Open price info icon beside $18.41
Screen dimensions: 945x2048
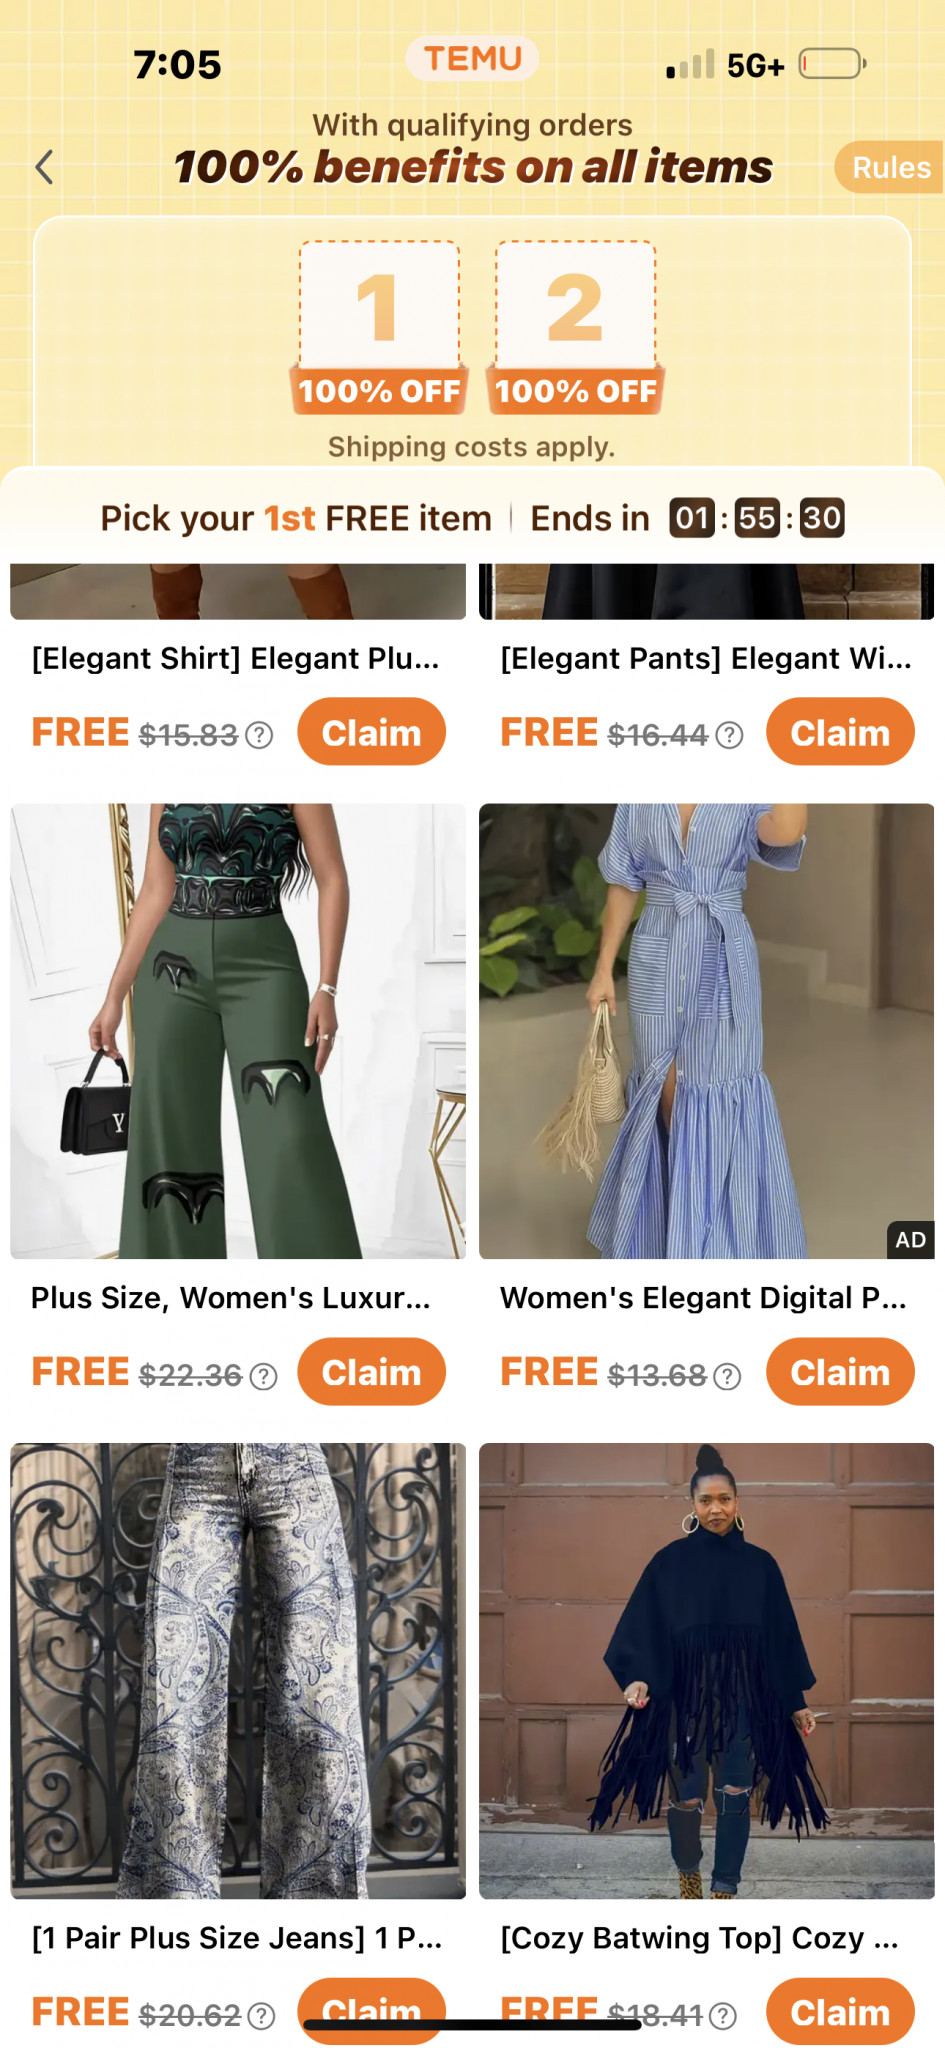723,2016
